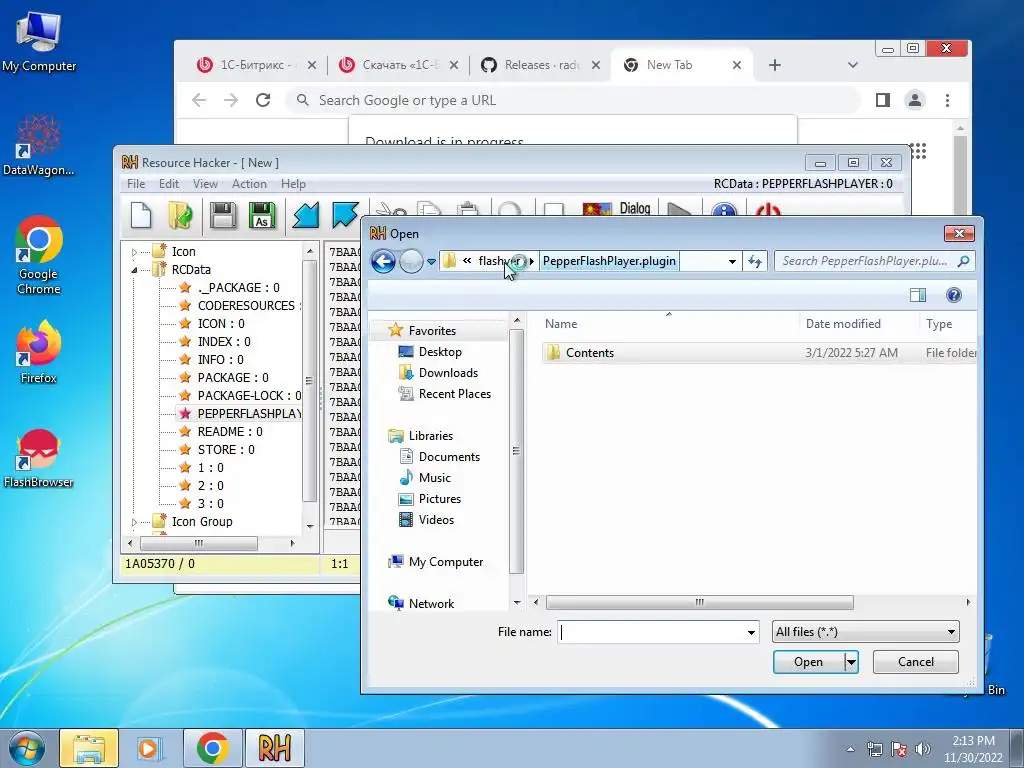Click the file list horizontal scrollbar
1024x768 pixels.
pyautogui.click(x=699, y=602)
